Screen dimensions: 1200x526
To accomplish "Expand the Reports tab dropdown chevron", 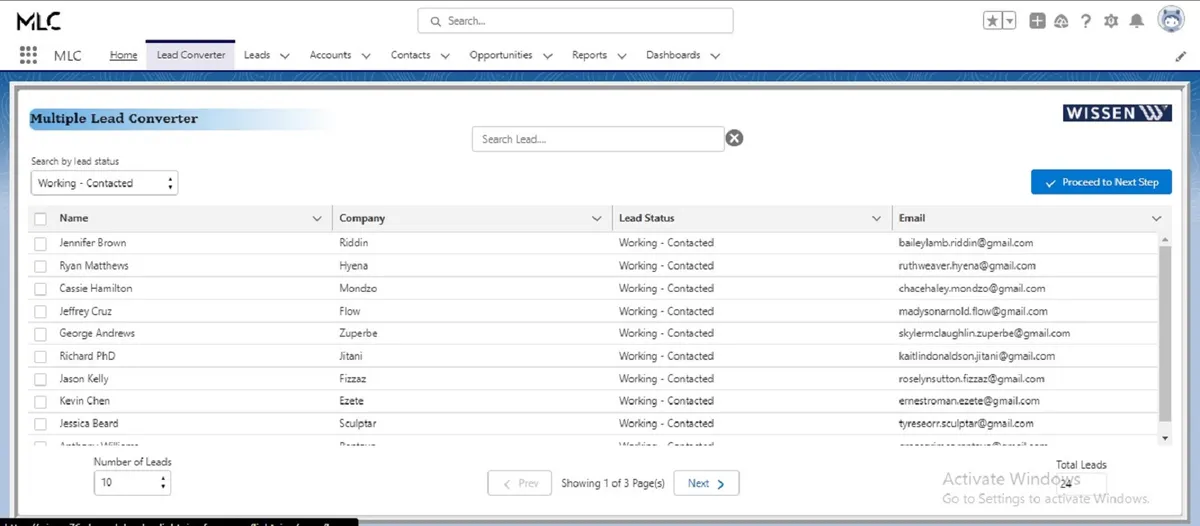I will point(622,56).
